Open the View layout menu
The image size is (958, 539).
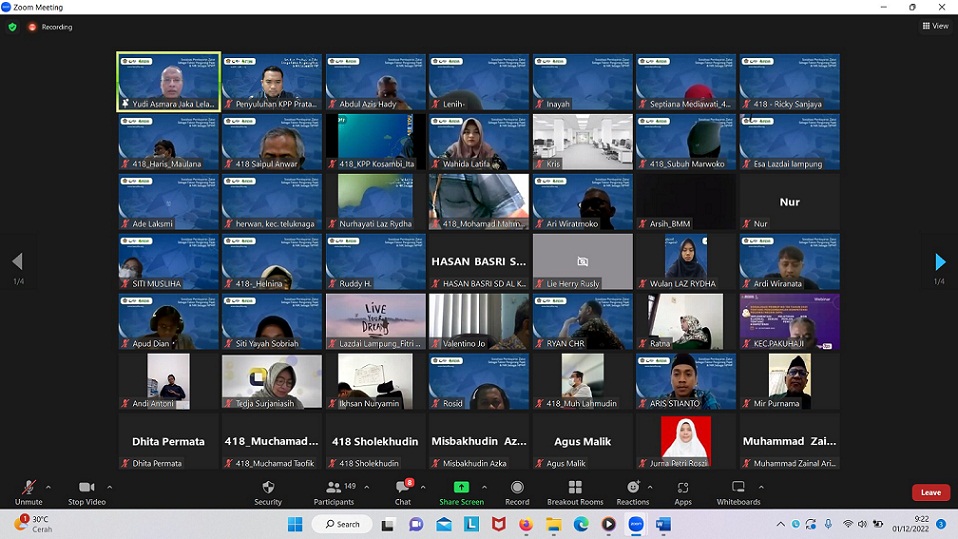pos(935,27)
